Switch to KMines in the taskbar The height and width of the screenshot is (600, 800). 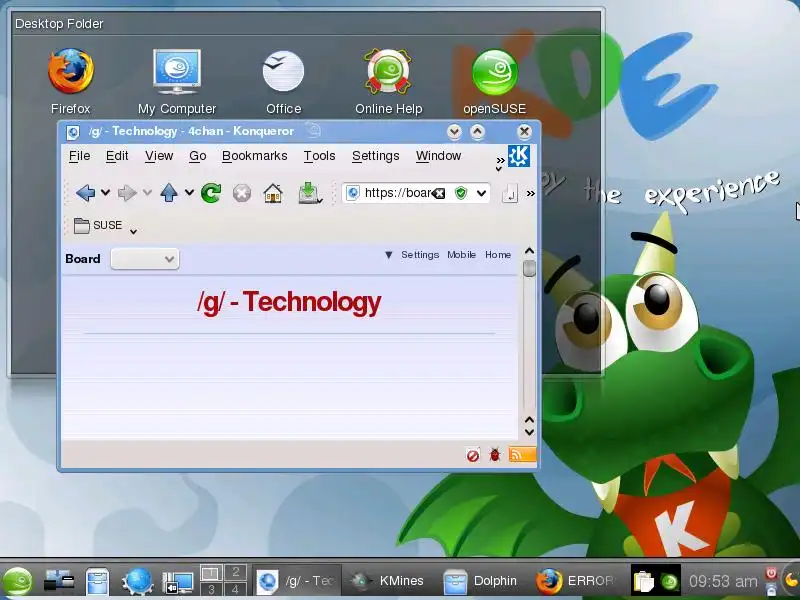(389, 581)
